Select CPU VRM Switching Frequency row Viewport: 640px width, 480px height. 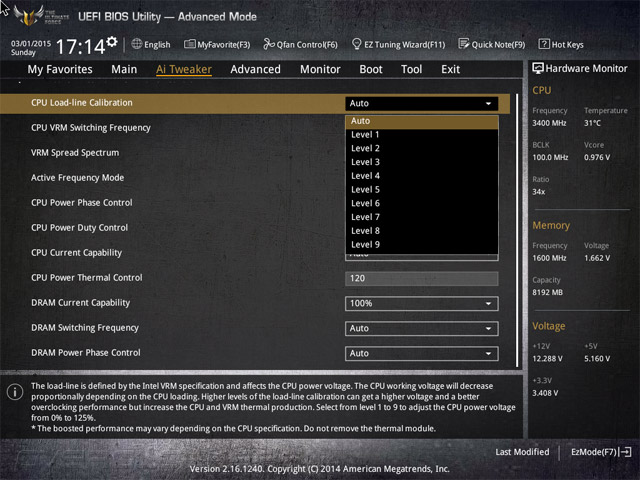pyautogui.click(x=91, y=128)
